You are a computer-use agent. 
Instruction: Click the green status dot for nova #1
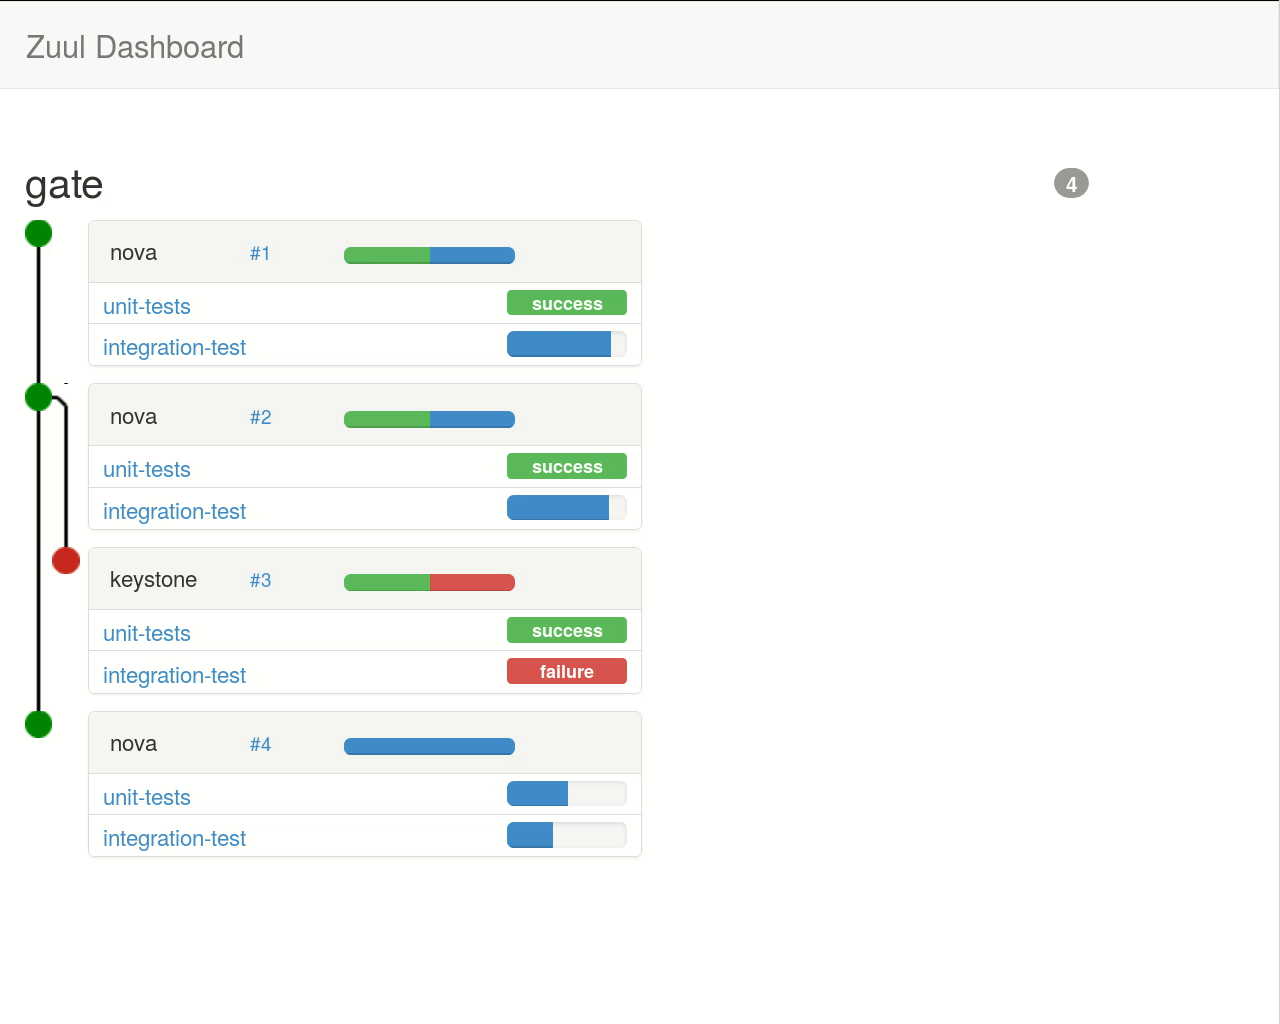pyautogui.click(x=38, y=234)
